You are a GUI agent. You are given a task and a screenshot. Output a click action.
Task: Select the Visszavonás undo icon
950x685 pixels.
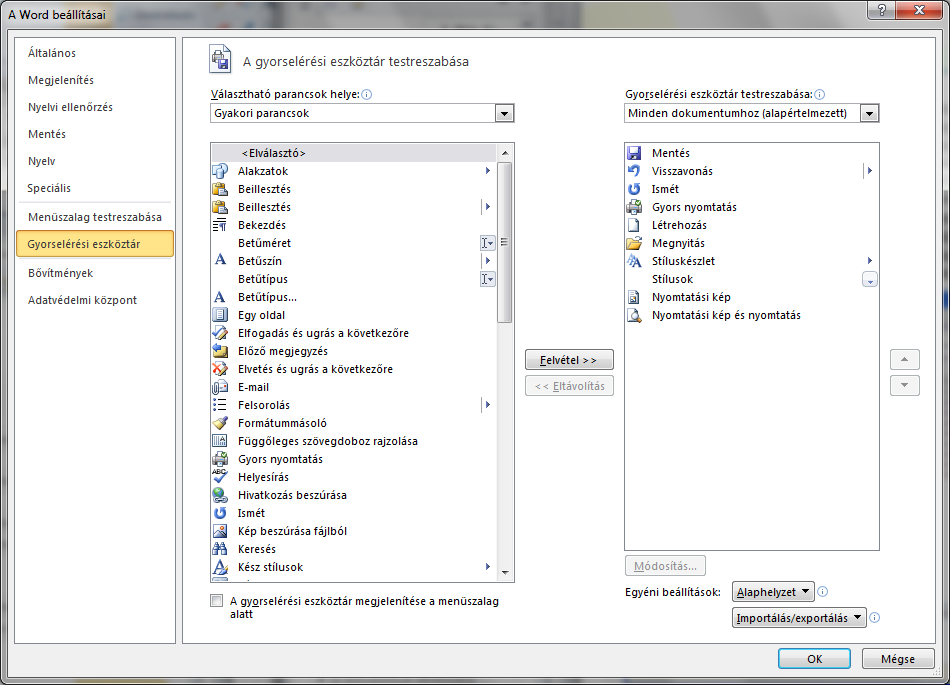[634, 171]
